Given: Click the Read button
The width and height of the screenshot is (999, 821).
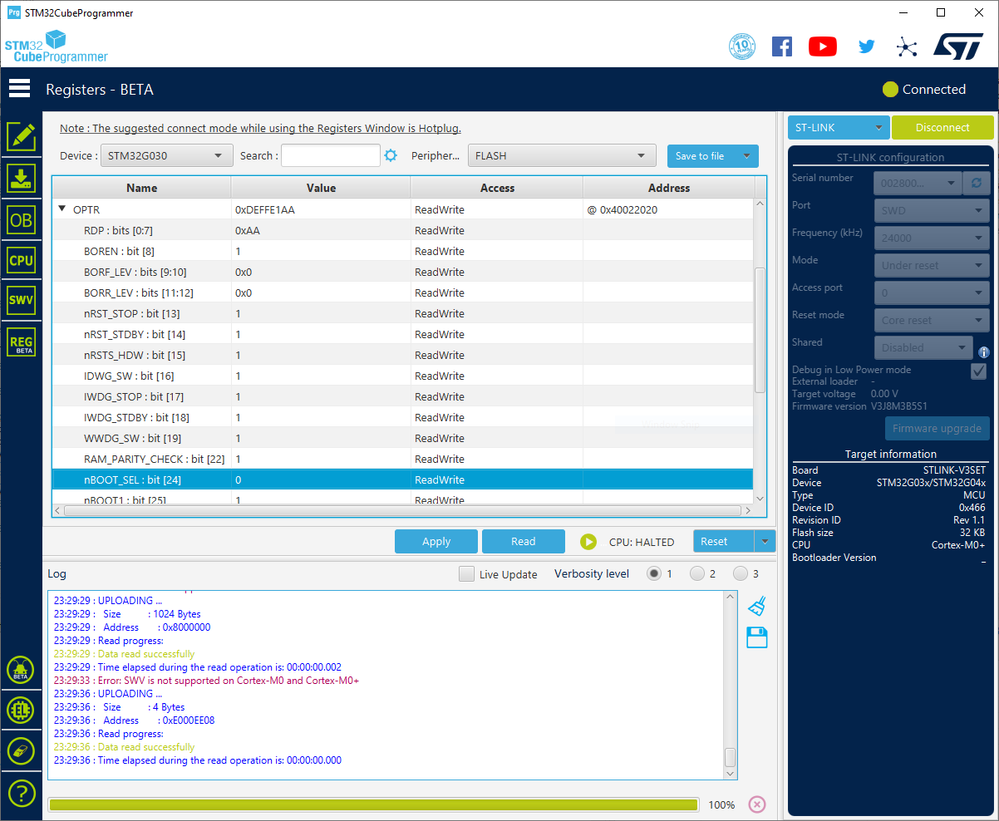Looking at the screenshot, I should 523,541.
